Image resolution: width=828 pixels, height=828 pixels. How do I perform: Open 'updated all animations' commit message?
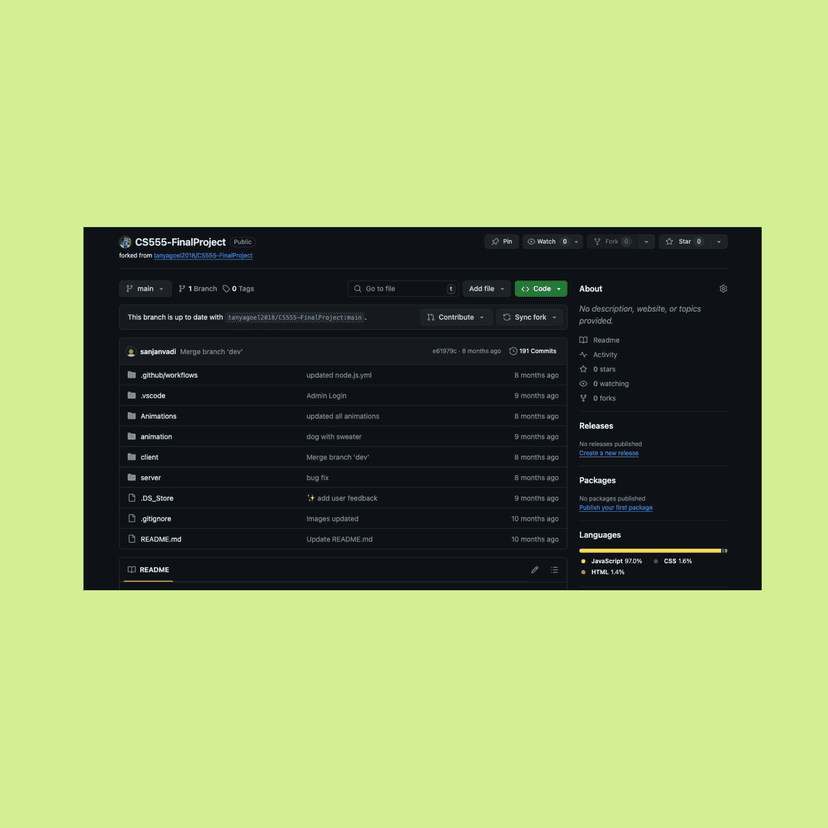pos(343,416)
